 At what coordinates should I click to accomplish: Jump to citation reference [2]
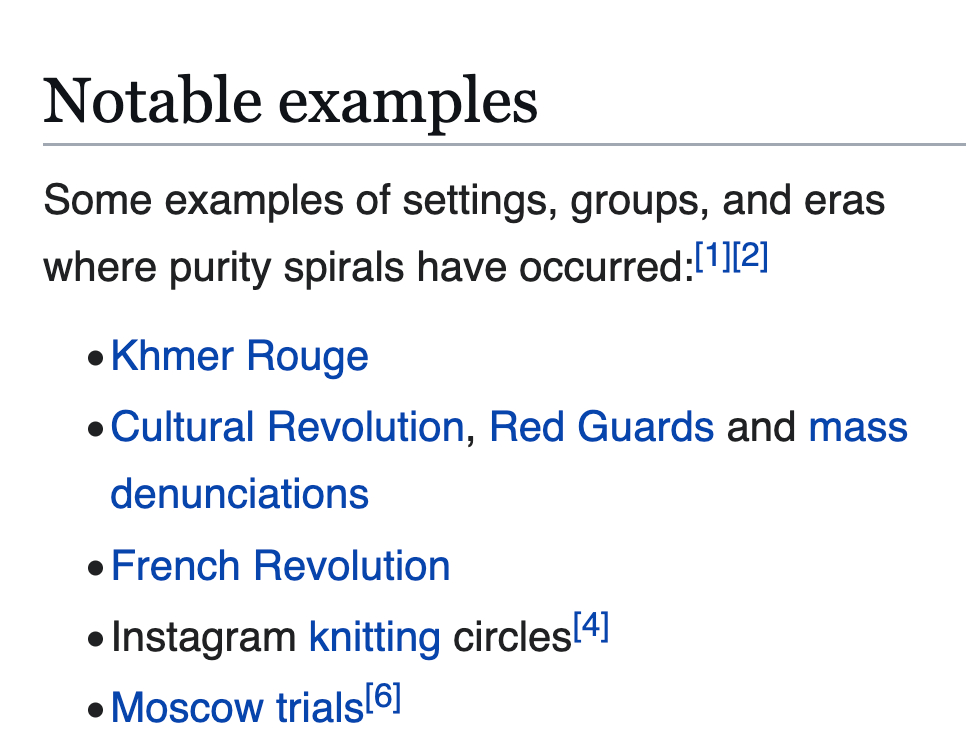pyautogui.click(x=750, y=258)
